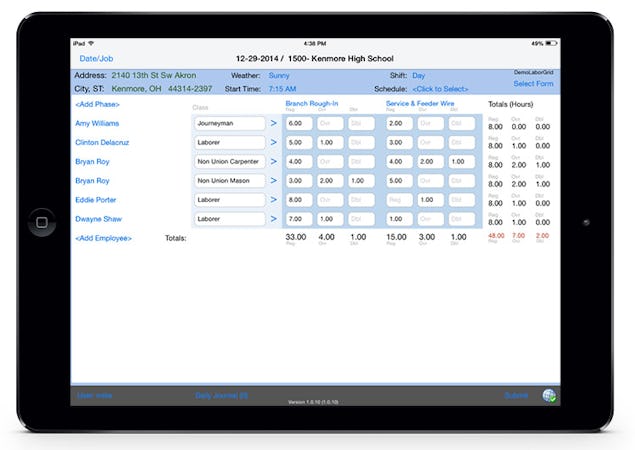This screenshot has height=450, width=635.
Task: Tap the iPad home button
Action: point(42,222)
